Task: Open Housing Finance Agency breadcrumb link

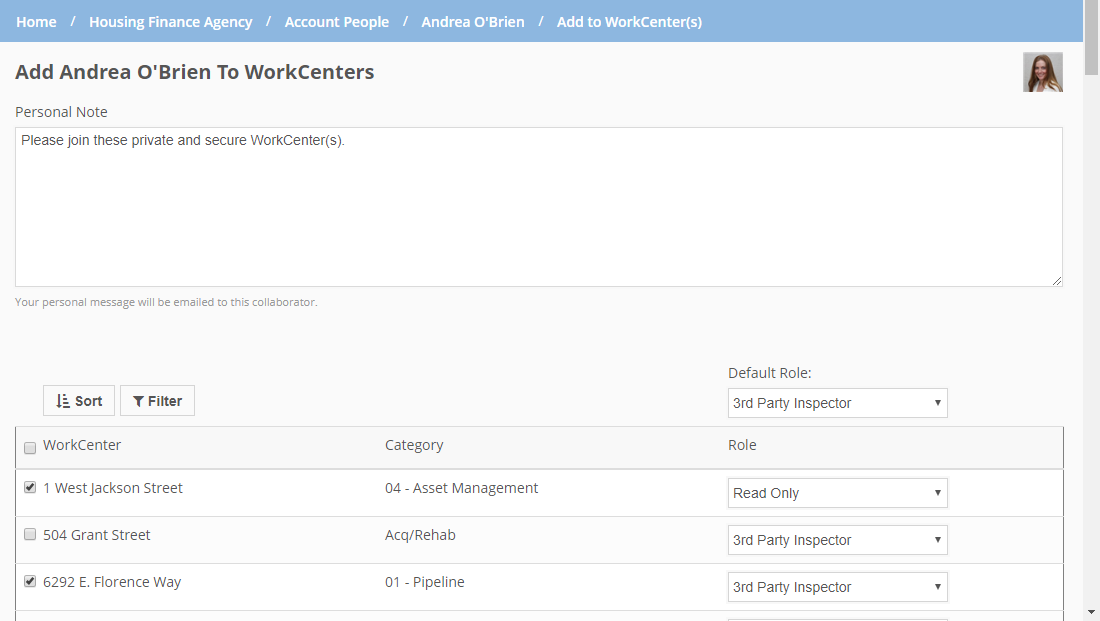Action: tap(170, 22)
